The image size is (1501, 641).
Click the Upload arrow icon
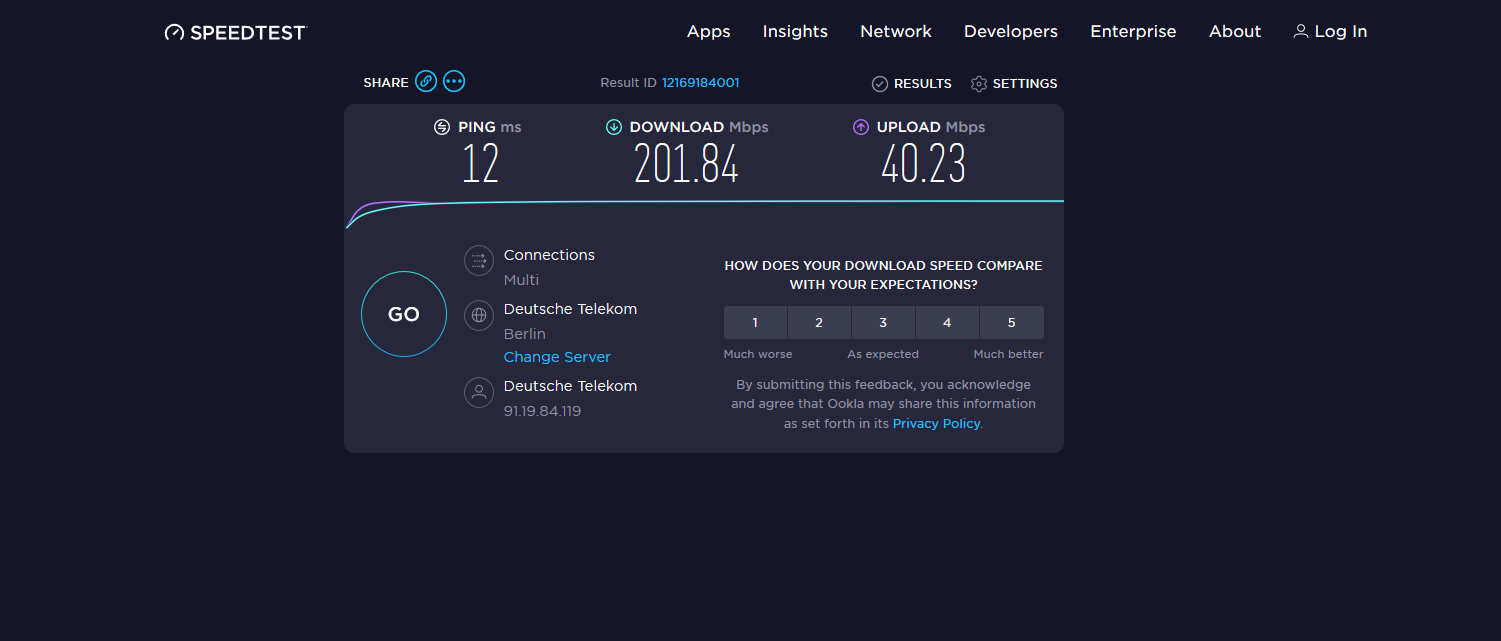(x=861, y=127)
